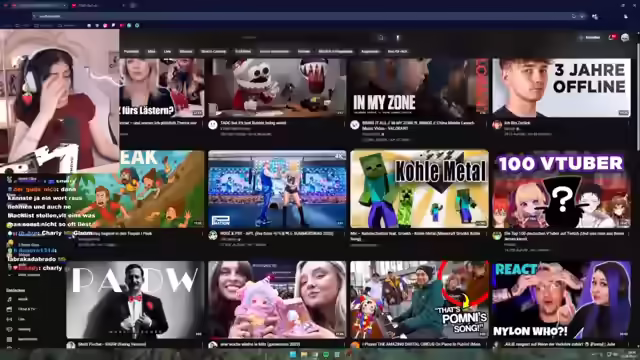Open File Explorer from the taskbar
The height and width of the screenshot is (360, 640).
(x=304, y=354)
